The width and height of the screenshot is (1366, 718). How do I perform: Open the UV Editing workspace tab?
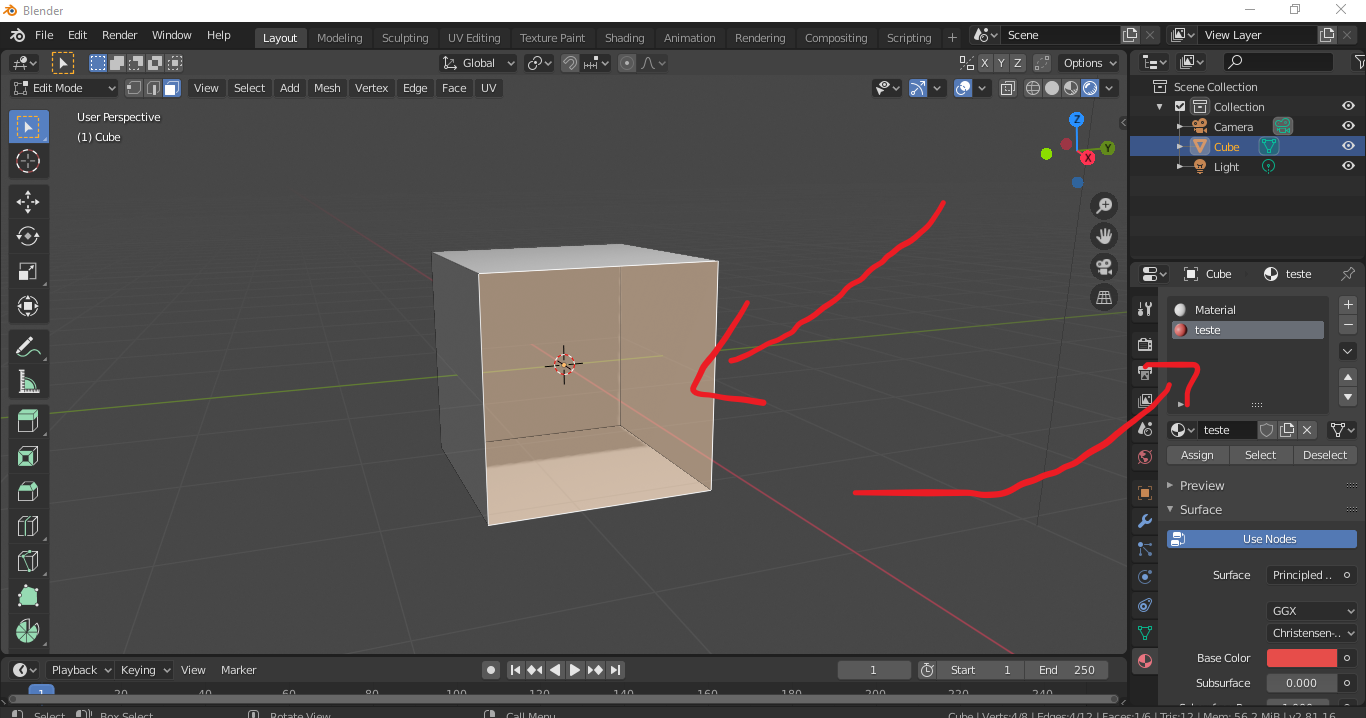[474, 38]
